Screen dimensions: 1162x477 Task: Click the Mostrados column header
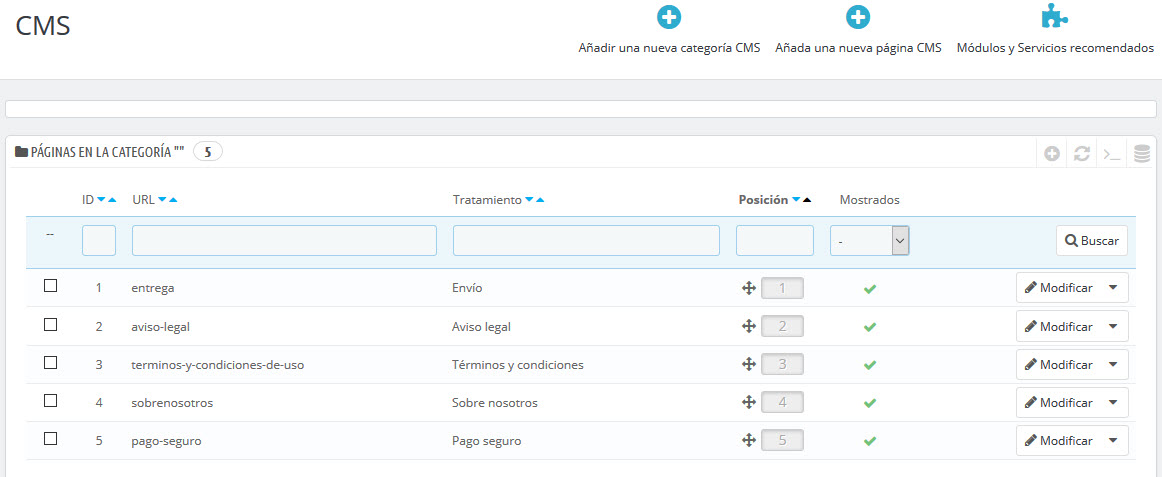pyautogui.click(x=869, y=200)
